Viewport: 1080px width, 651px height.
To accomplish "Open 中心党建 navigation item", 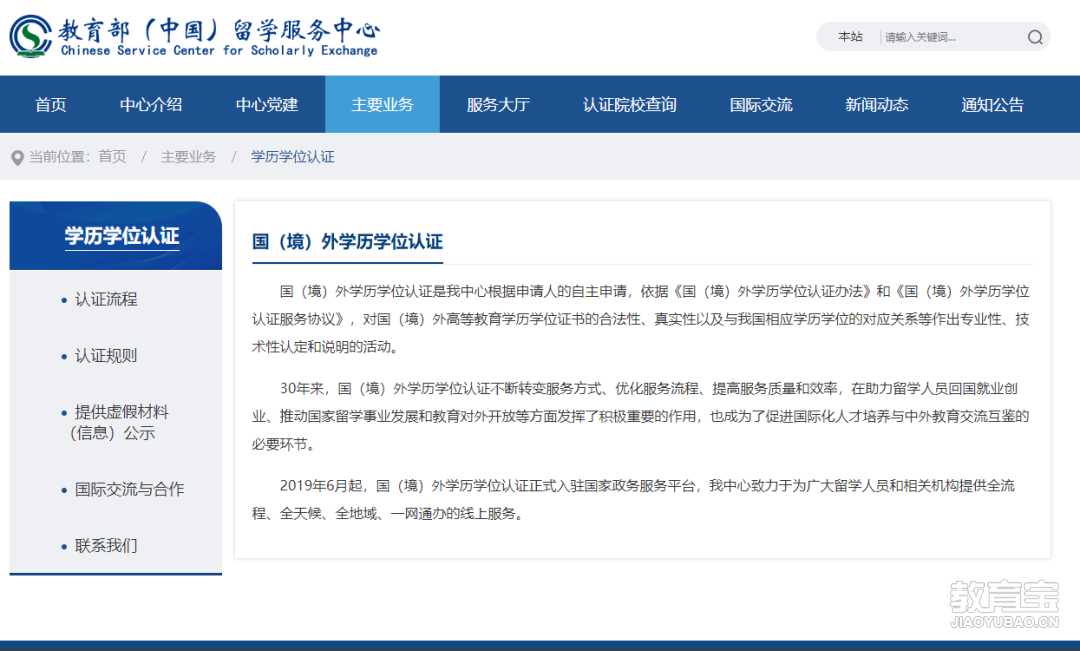I will coord(267,105).
